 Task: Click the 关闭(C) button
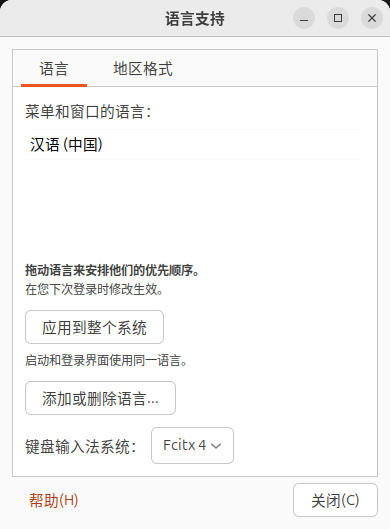[335, 500]
